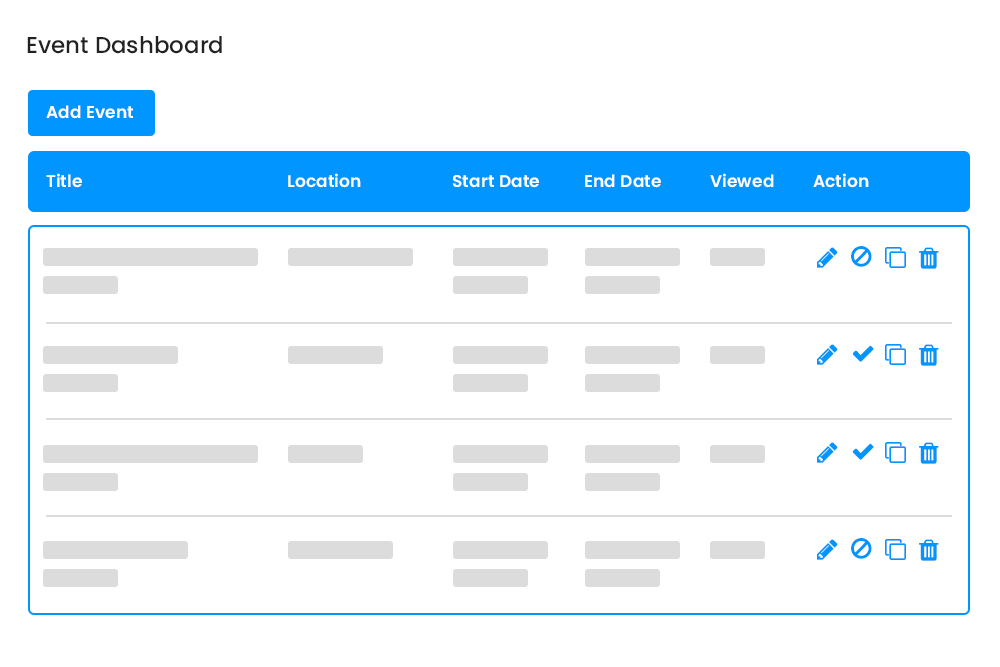This screenshot has width=1000, height=667.
Task: Toggle the blocked status on the first event
Action: coord(861,257)
